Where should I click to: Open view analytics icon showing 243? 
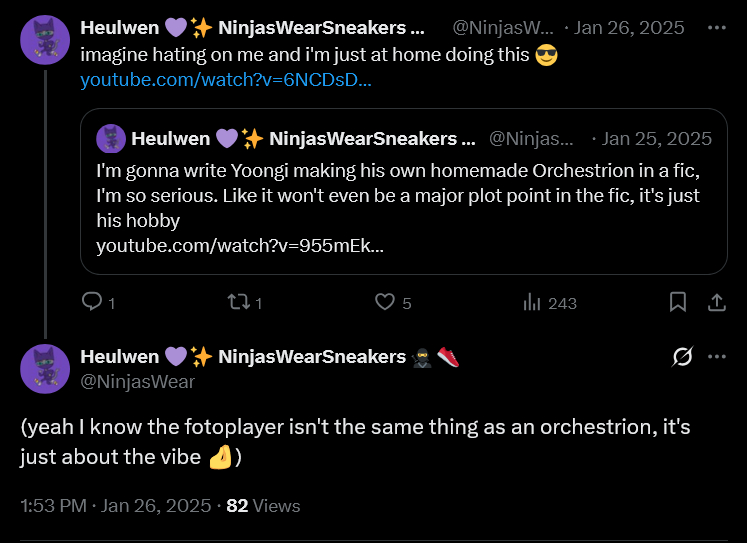pyautogui.click(x=532, y=302)
